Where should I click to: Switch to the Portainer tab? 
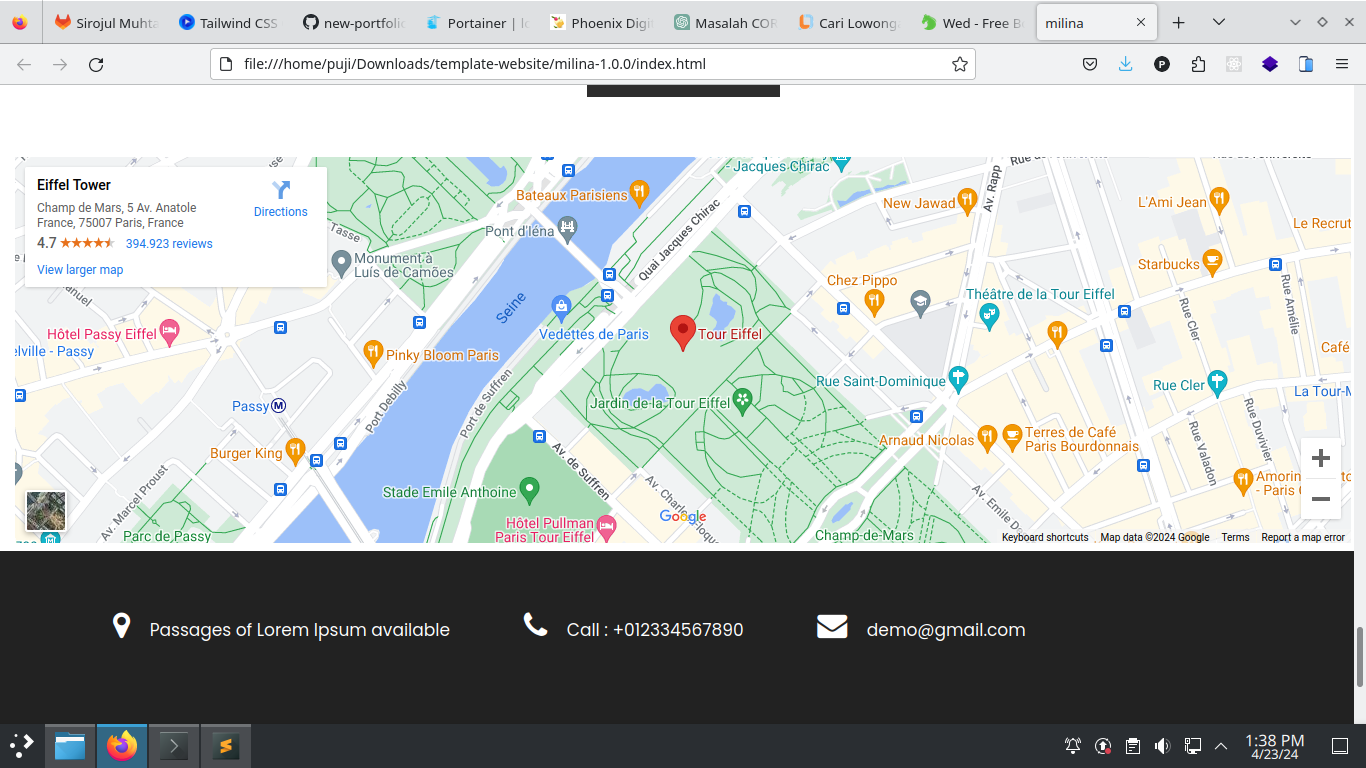pos(477,22)
